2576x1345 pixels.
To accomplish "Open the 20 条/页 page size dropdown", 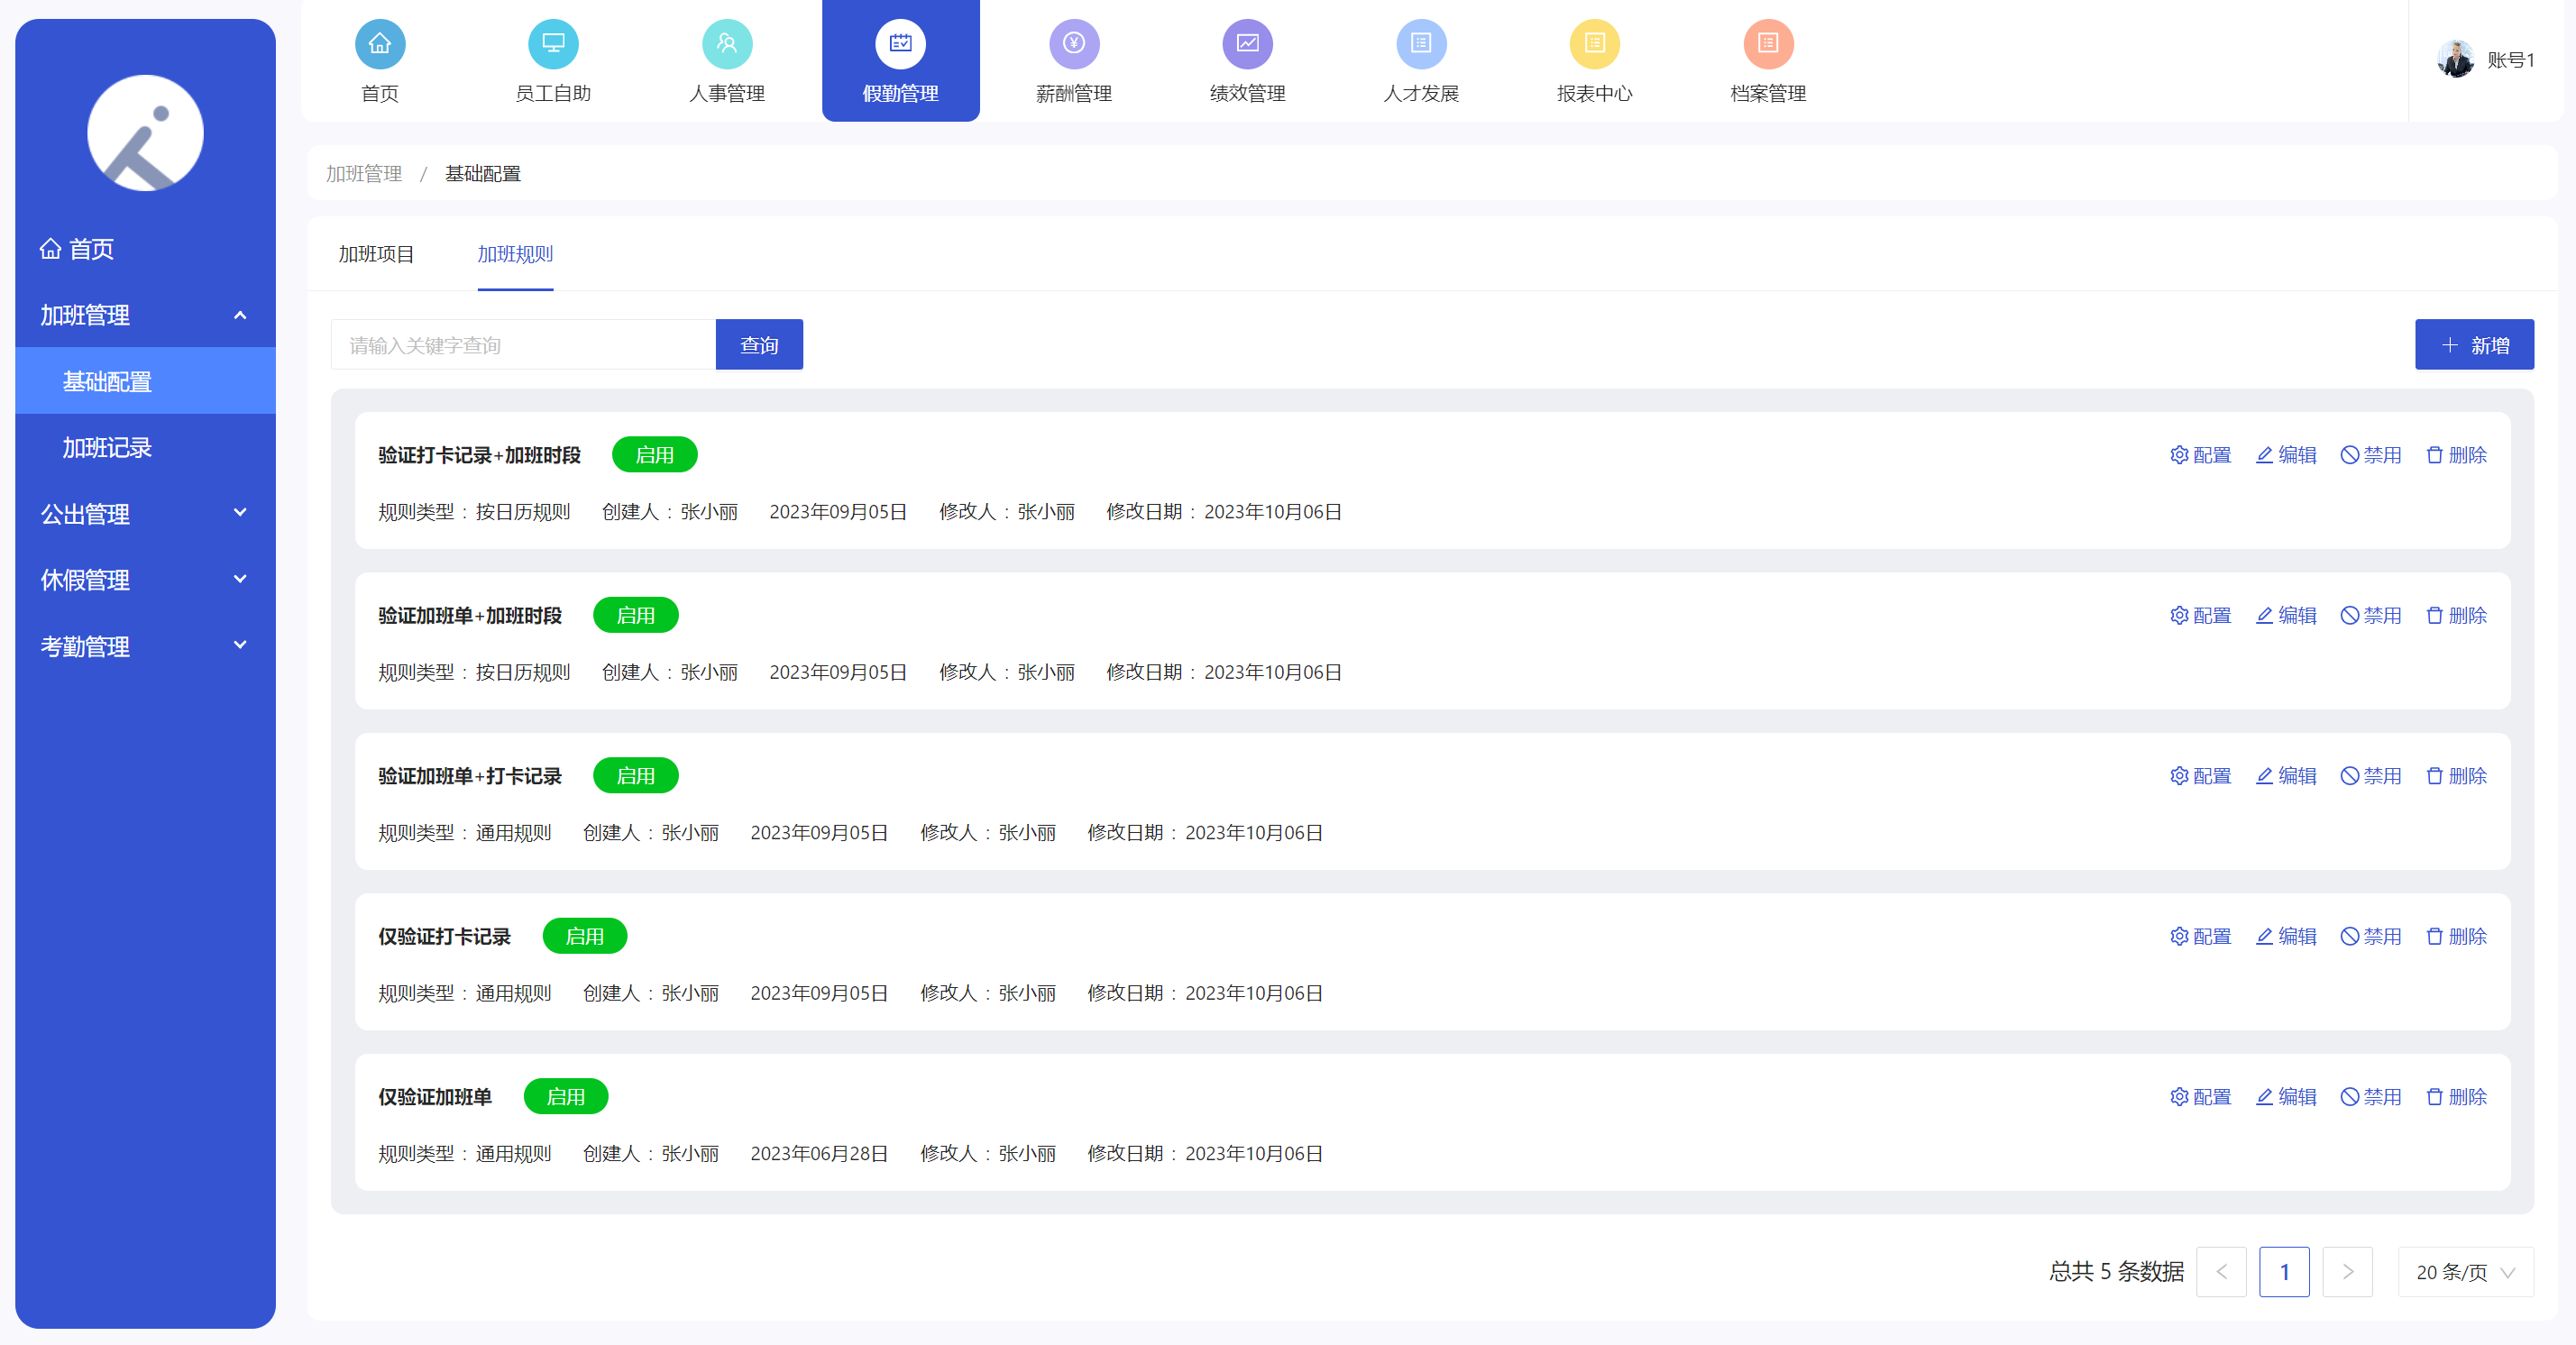I will [2466, 1272].
